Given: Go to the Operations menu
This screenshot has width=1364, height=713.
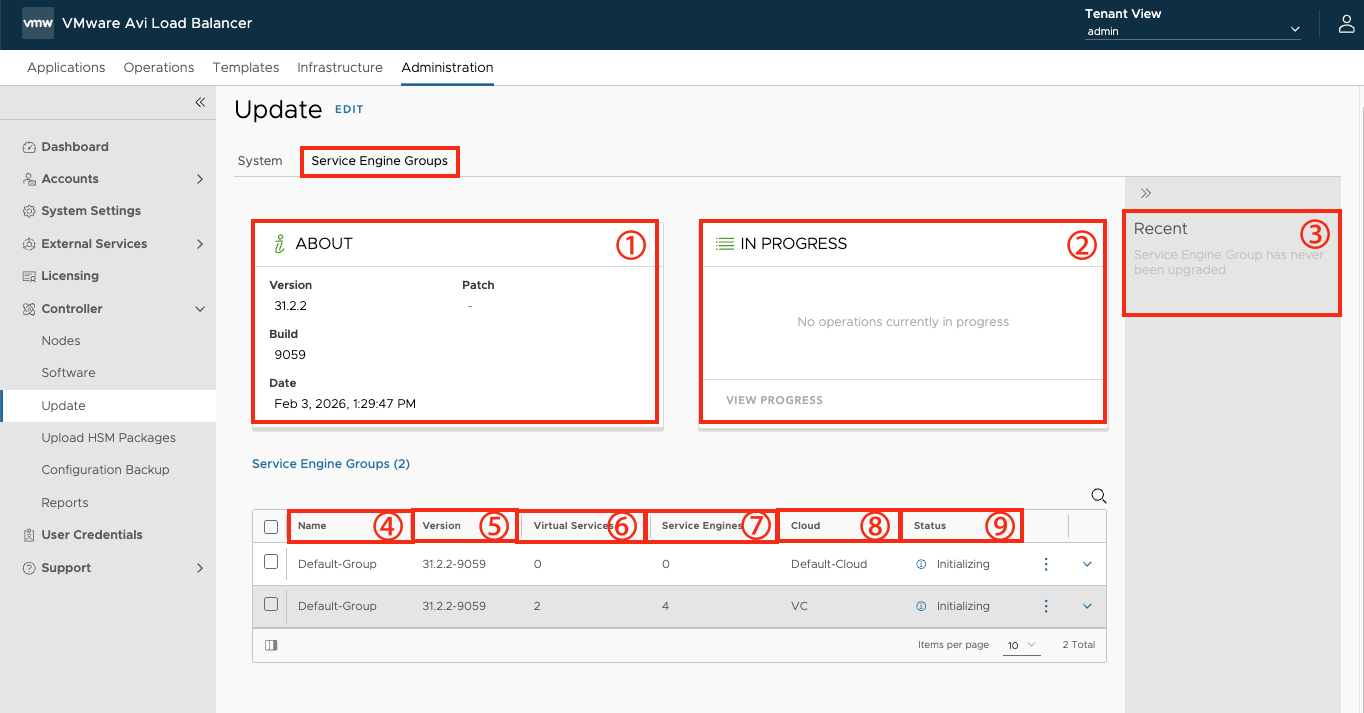Looking at the screenshot, I should click(159, 68).
